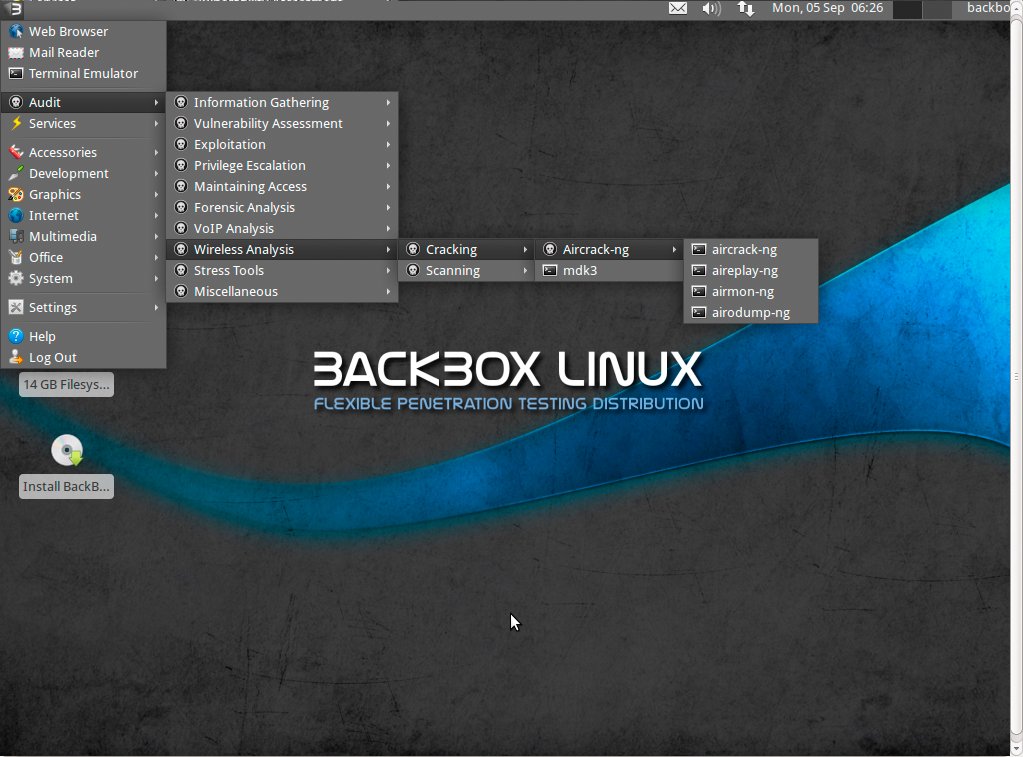Launch Web Browser from the menu
The image size is (1023, 757).
click(84, 31)
